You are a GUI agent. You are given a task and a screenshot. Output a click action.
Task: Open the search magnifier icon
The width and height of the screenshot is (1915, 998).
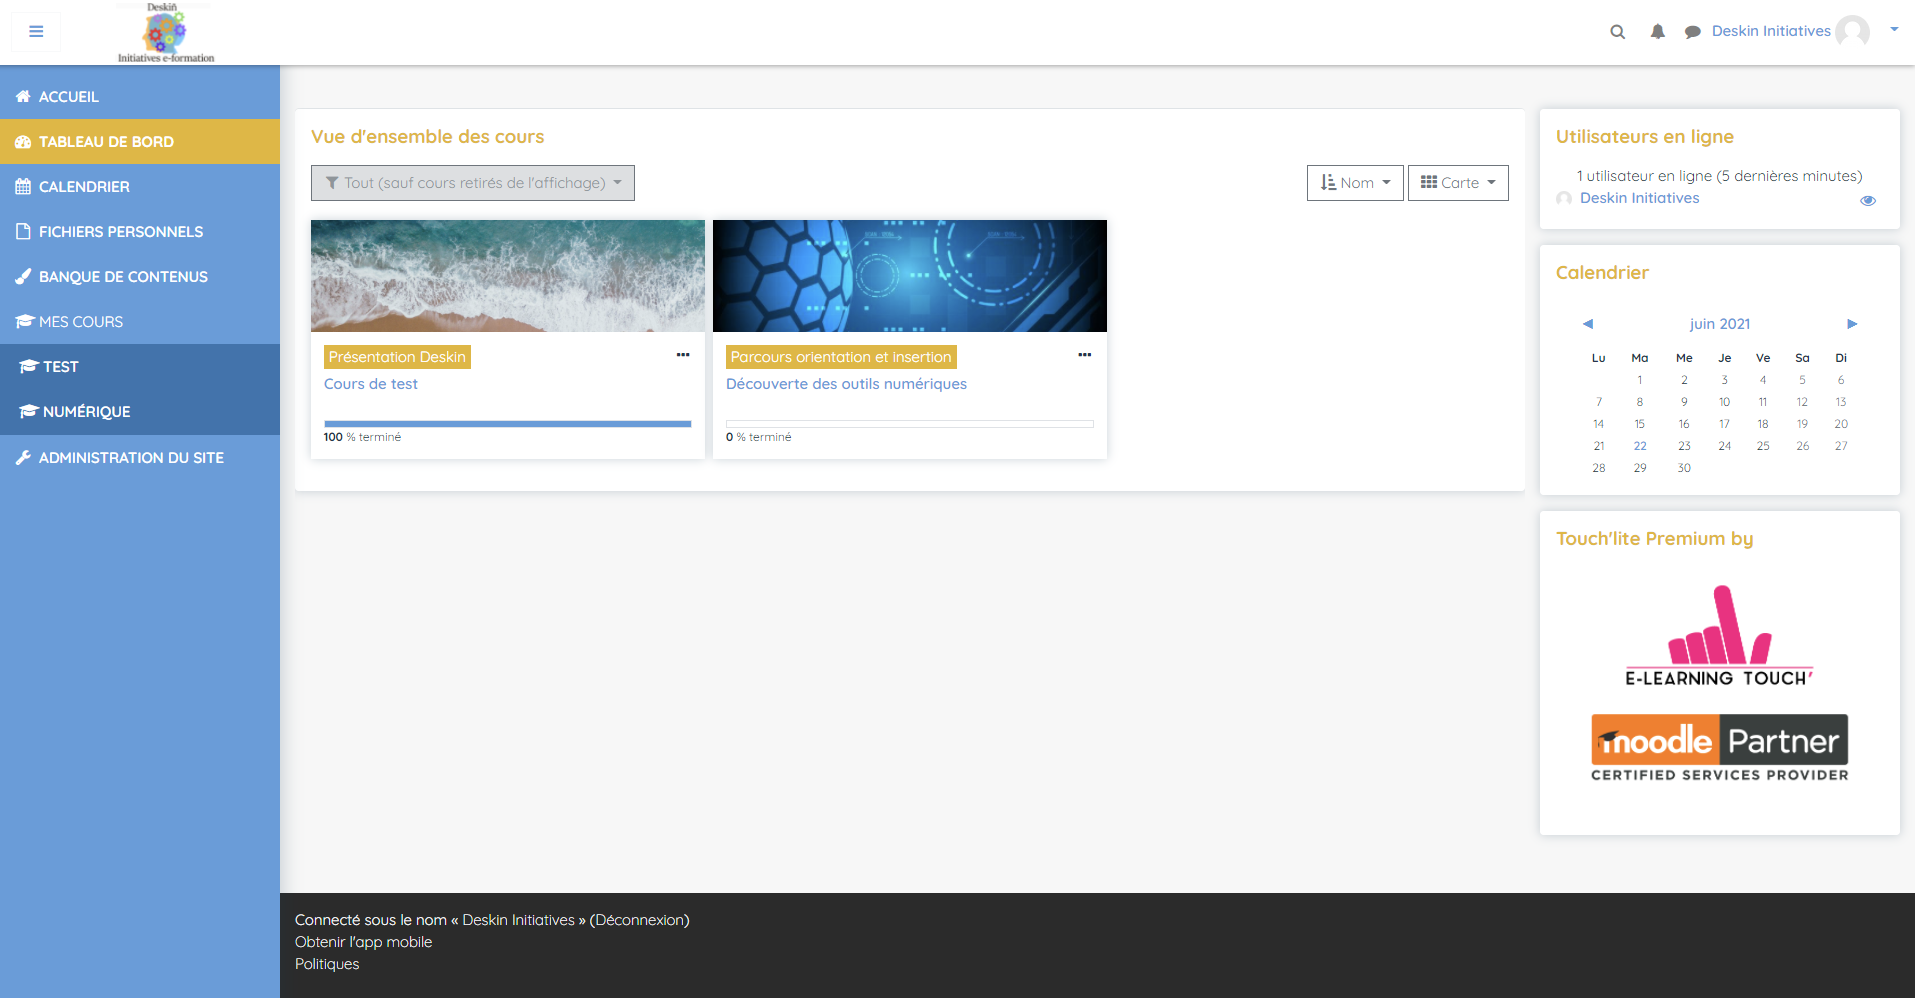pos(1617,32)
